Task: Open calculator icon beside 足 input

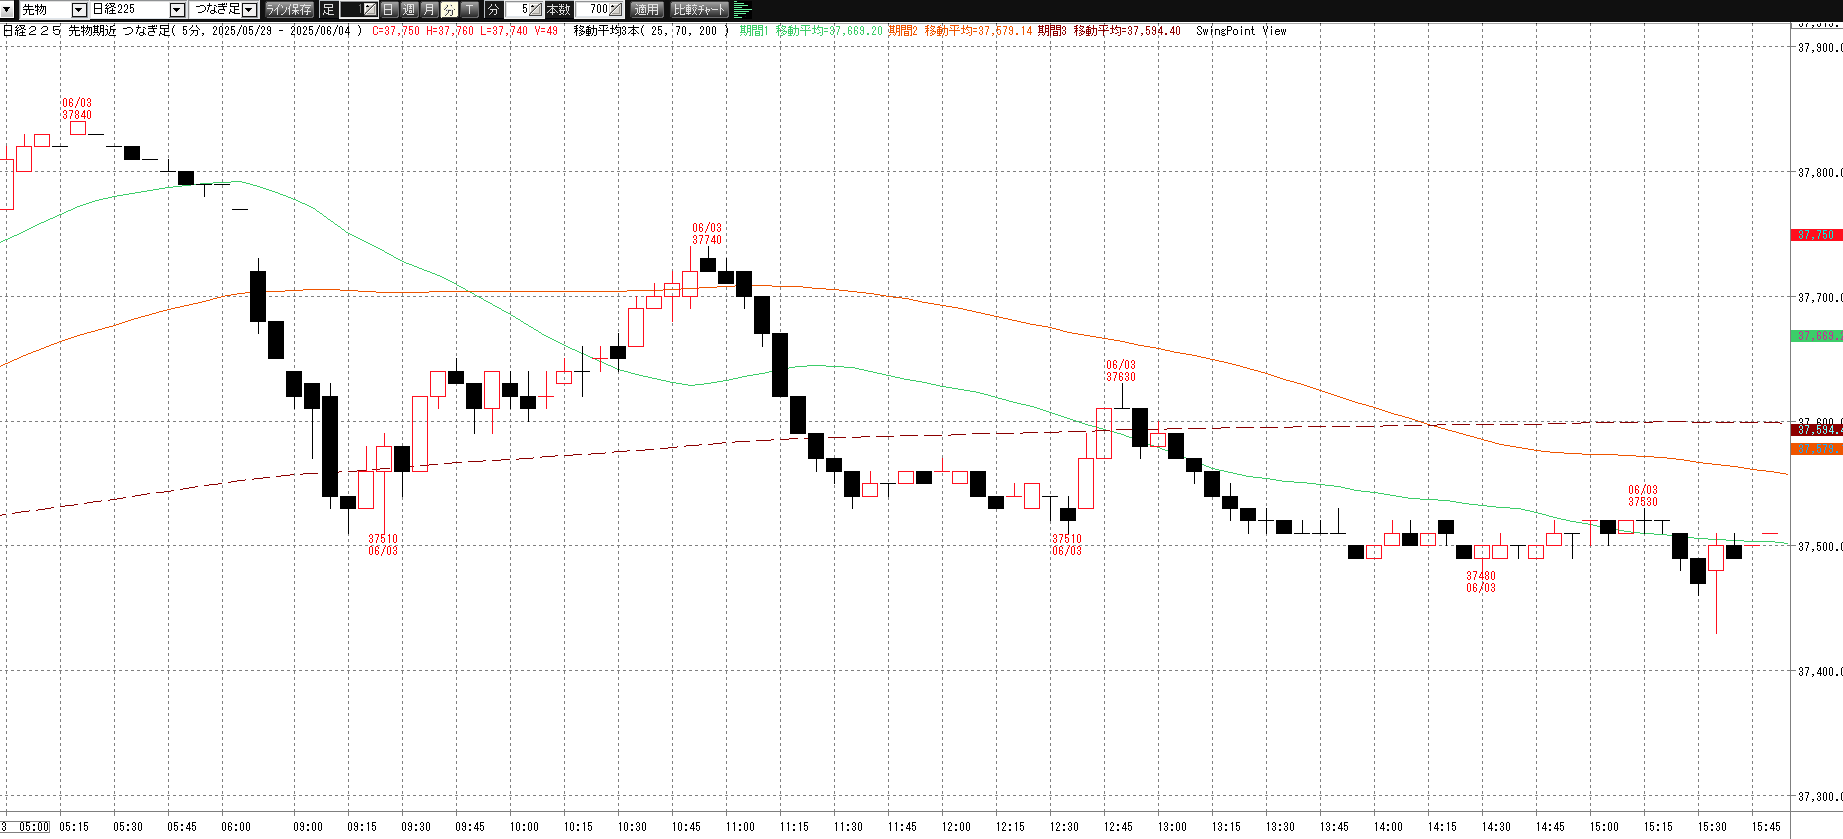Action: [x=369, y=10]
